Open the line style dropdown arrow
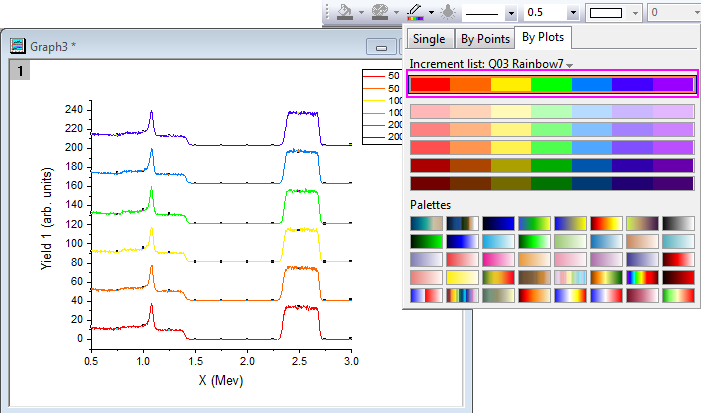This screenshot has height=413, width=701. tap(511, 13)
